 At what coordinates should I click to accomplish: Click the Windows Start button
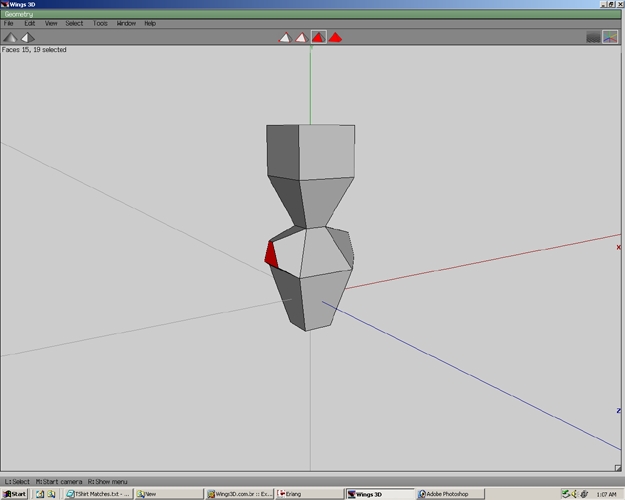click(14, 494)
